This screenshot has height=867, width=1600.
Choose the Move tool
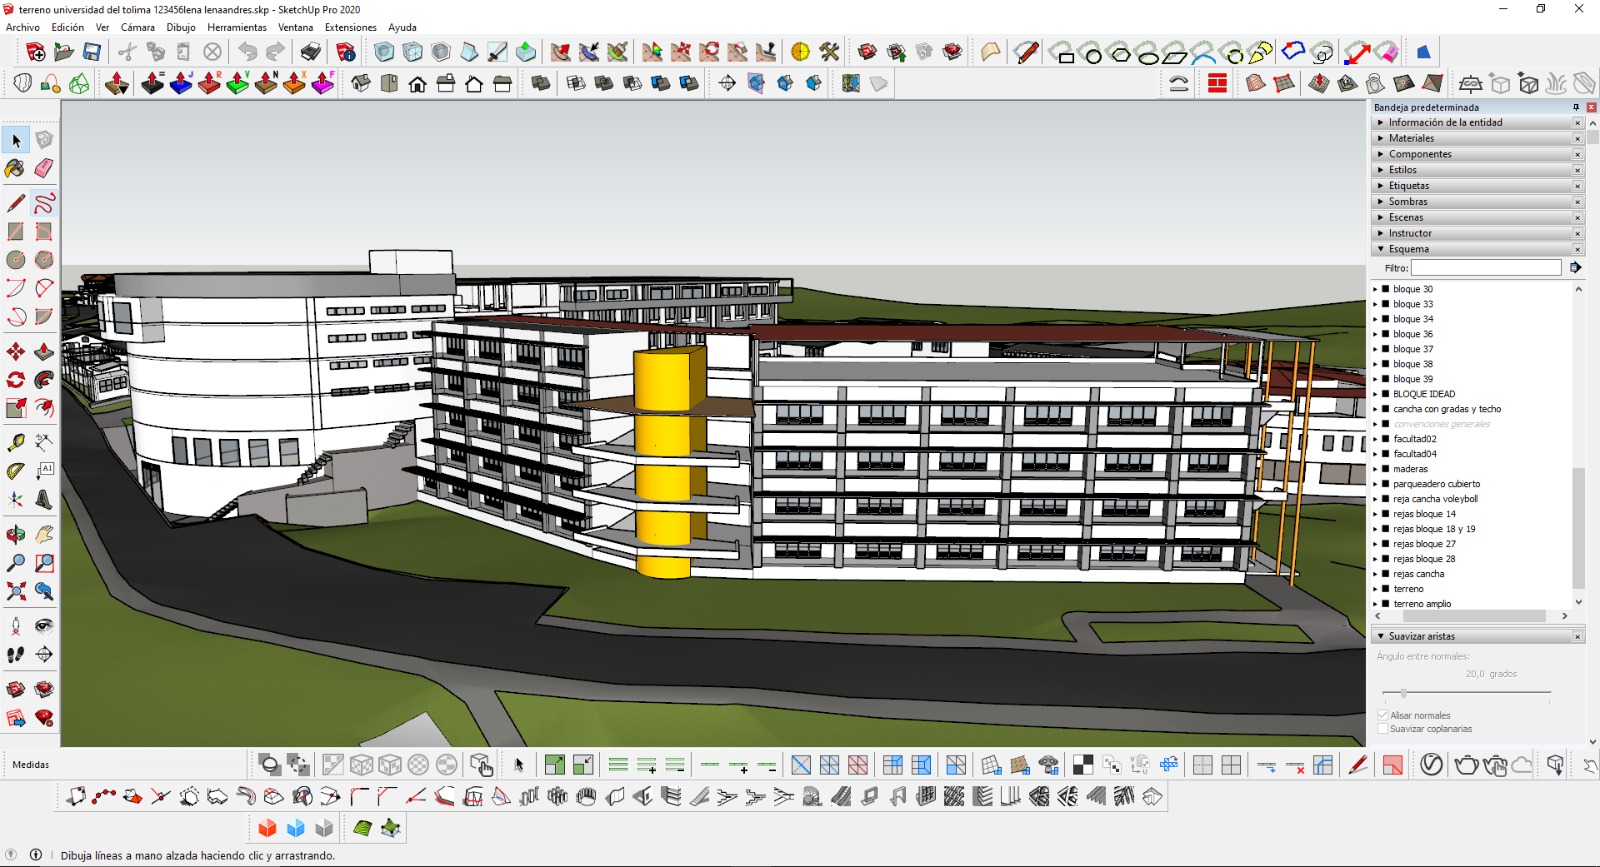pyautogui.click(x=16, y=352)
